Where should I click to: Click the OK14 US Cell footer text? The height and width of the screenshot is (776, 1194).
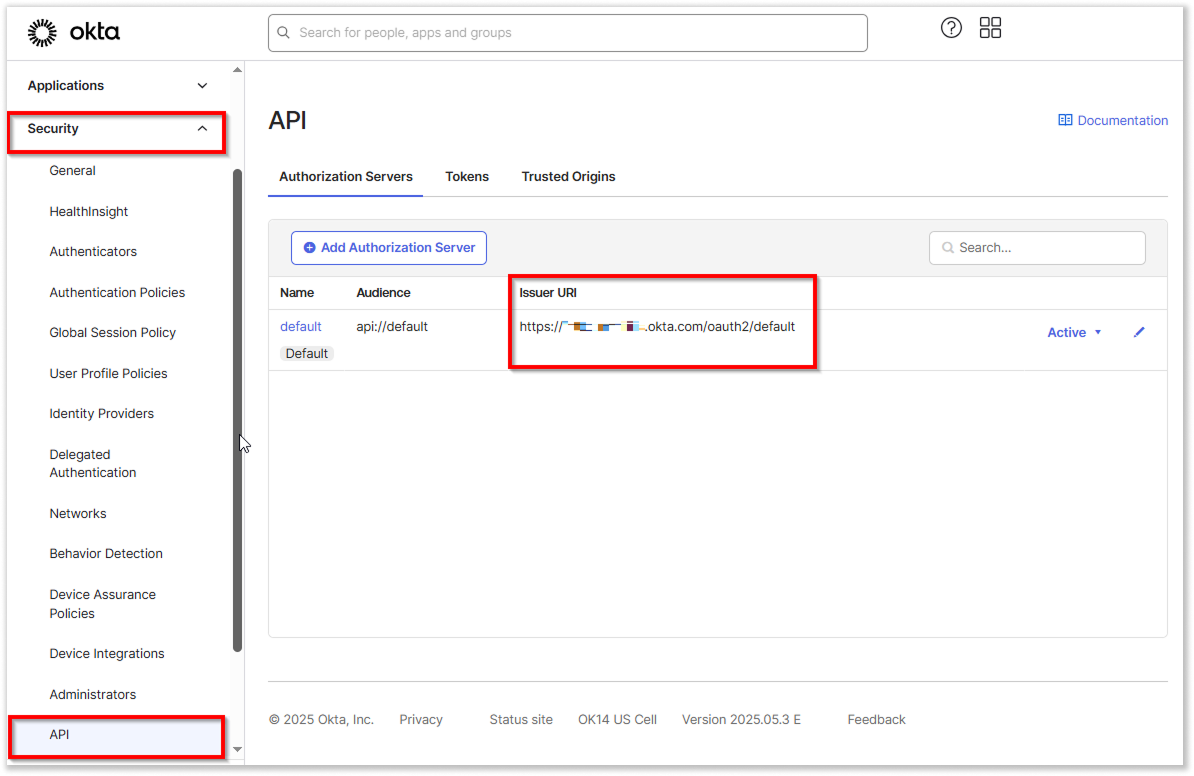coord(617,720)
